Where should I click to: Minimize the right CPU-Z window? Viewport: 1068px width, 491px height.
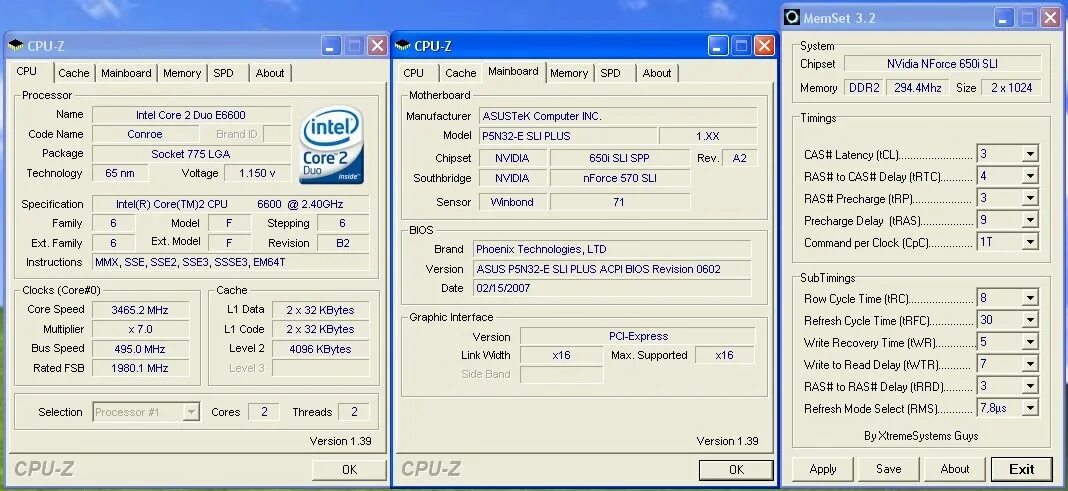[x=719, y=46]
